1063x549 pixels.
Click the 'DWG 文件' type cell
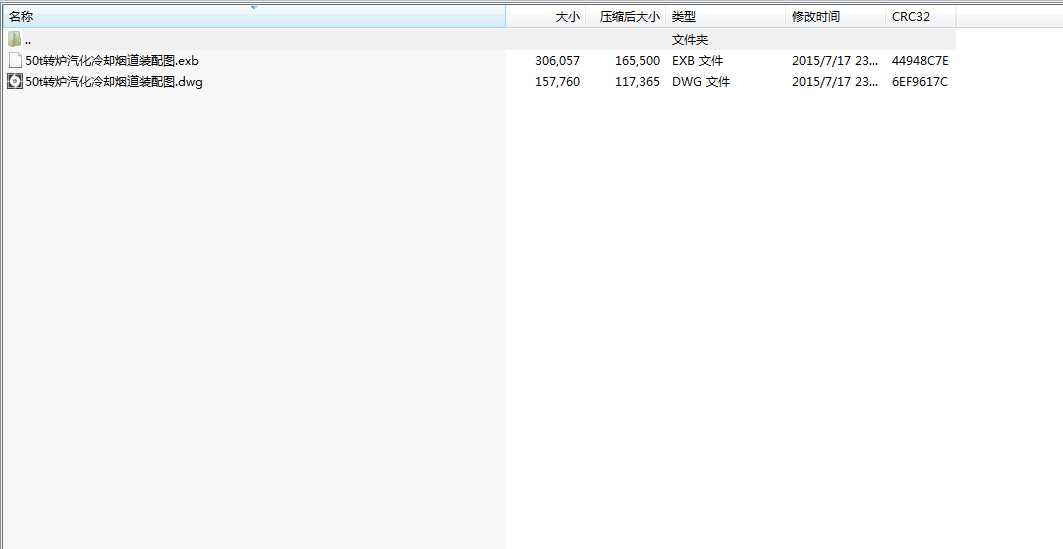point(701,82)
